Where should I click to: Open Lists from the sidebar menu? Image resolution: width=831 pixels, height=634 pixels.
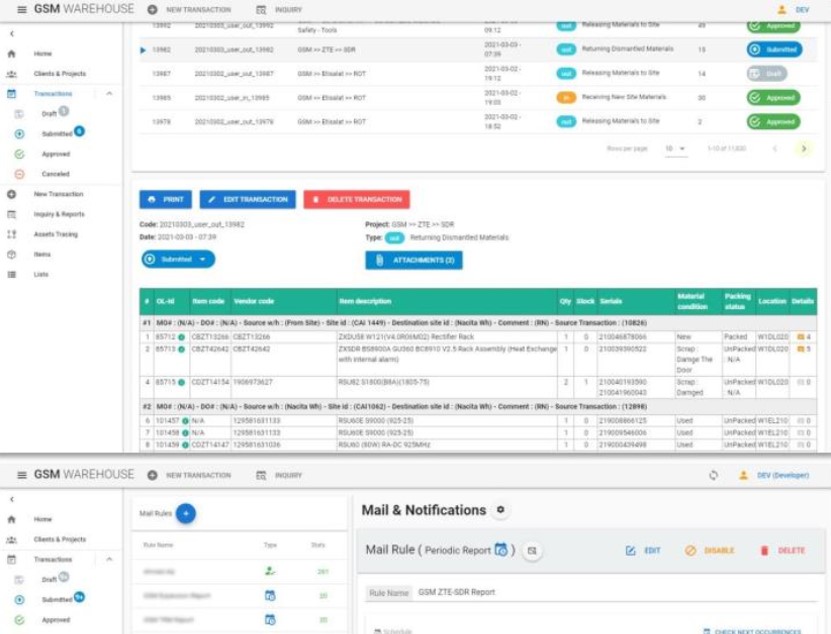[x=41, y=274]
